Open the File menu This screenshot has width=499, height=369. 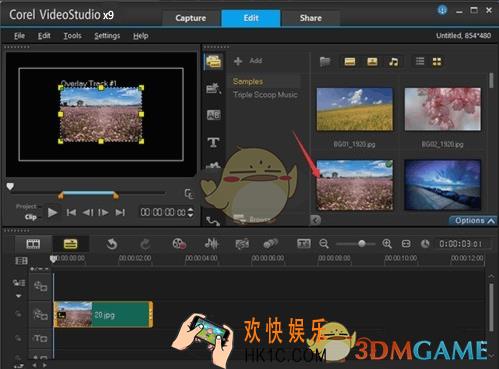coord(19,36)
